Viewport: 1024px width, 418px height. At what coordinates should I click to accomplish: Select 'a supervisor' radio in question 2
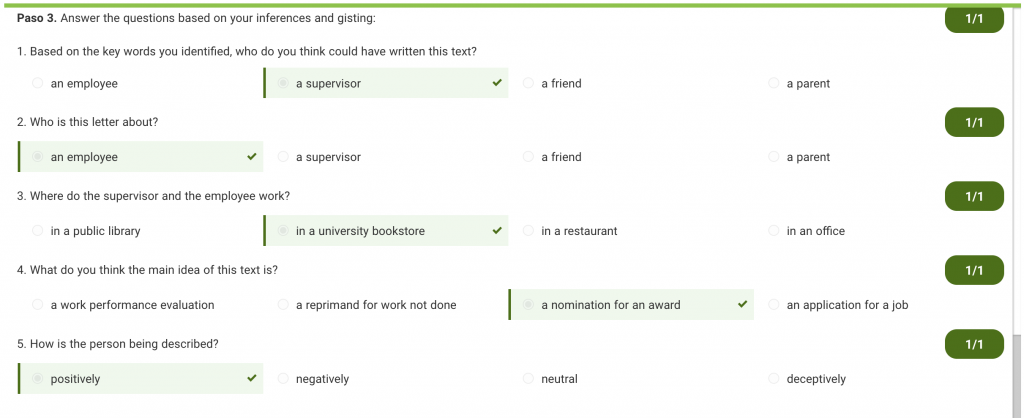click(x=284, y=157)
